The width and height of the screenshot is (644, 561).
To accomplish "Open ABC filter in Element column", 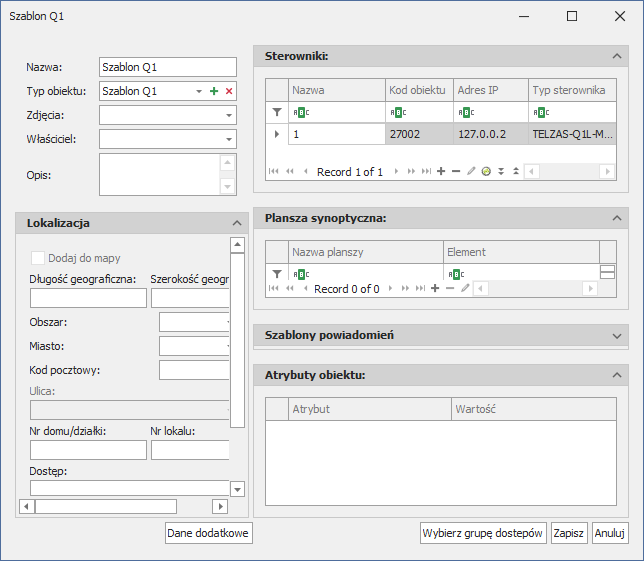I will pyautogui.click(x=456, y=274).
